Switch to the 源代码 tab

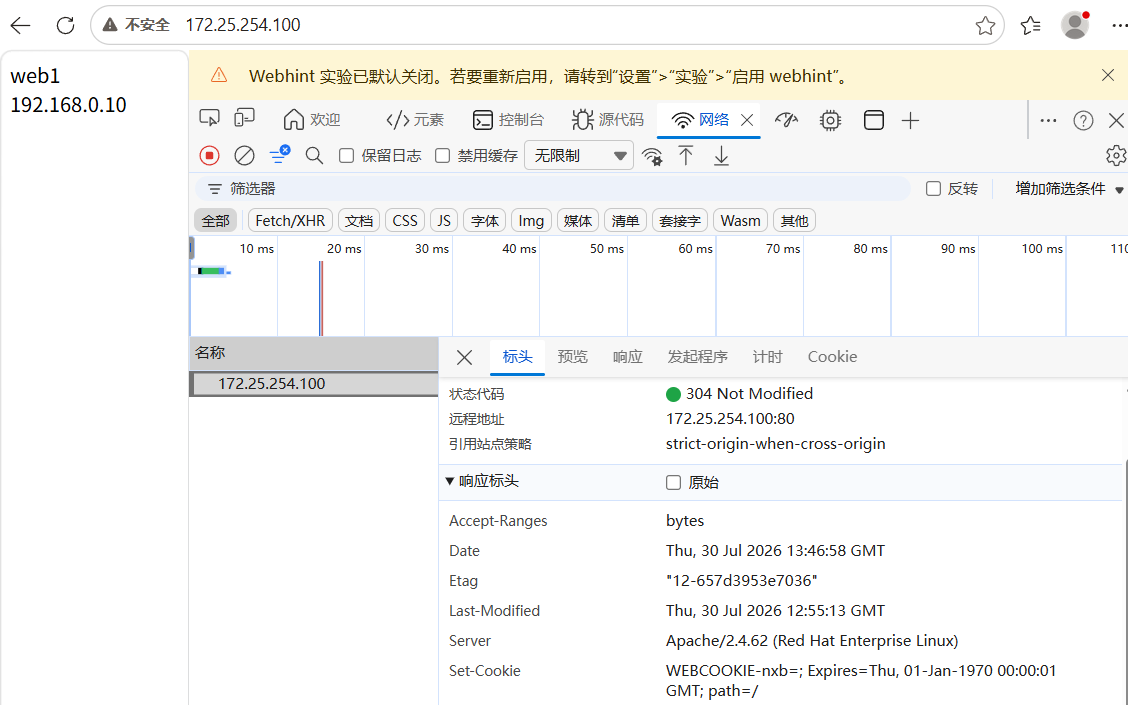[608, 119]
